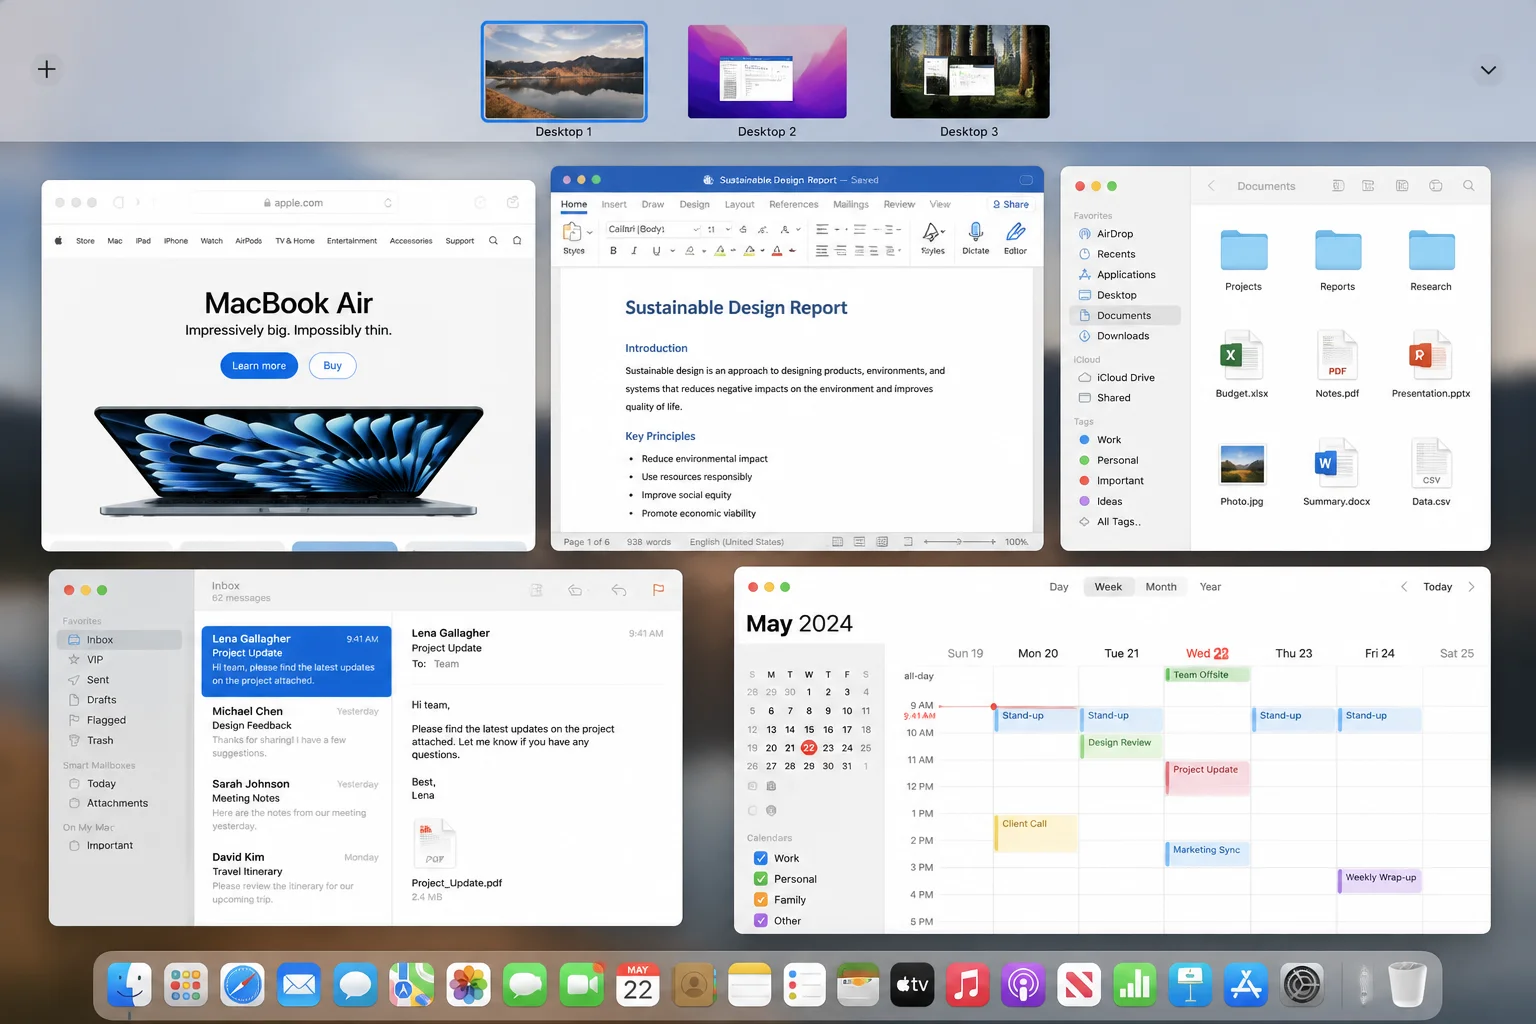Switch Calendar to Year view

click(1210, 587)
